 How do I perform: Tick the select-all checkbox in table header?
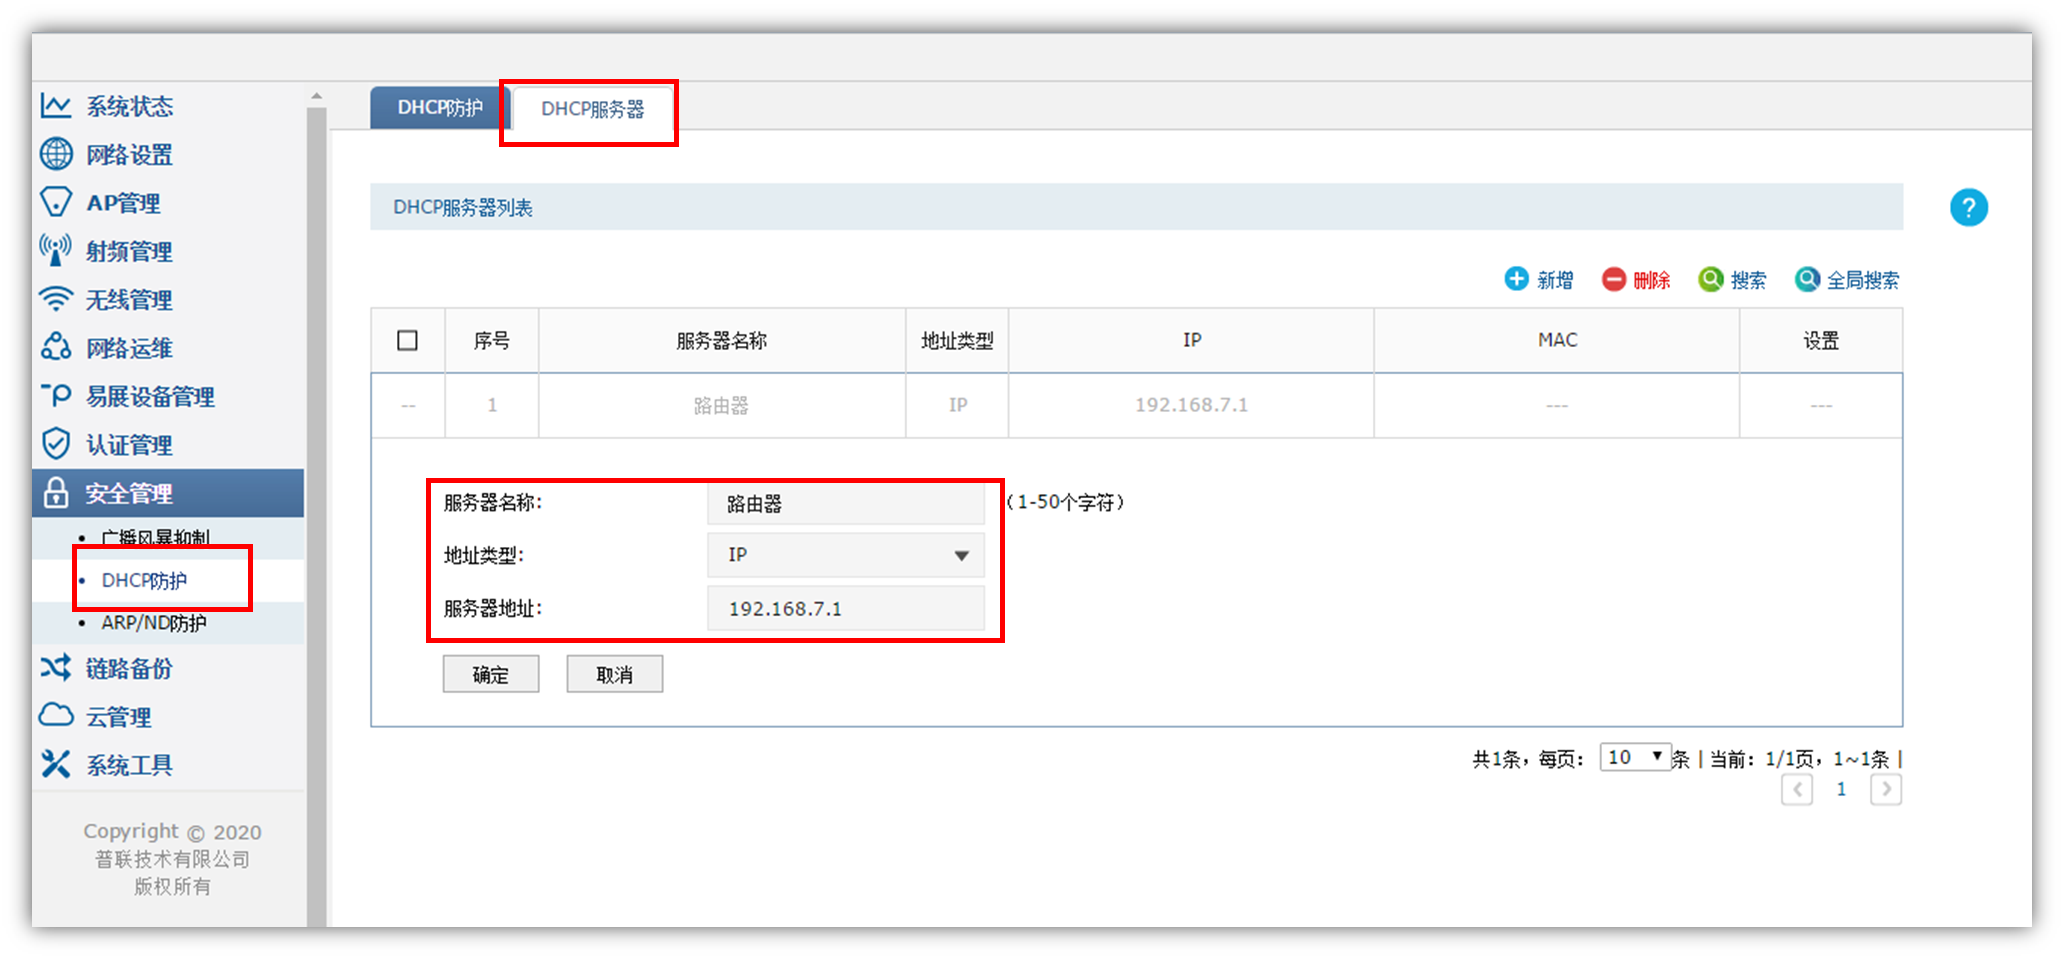coord(407,341)
